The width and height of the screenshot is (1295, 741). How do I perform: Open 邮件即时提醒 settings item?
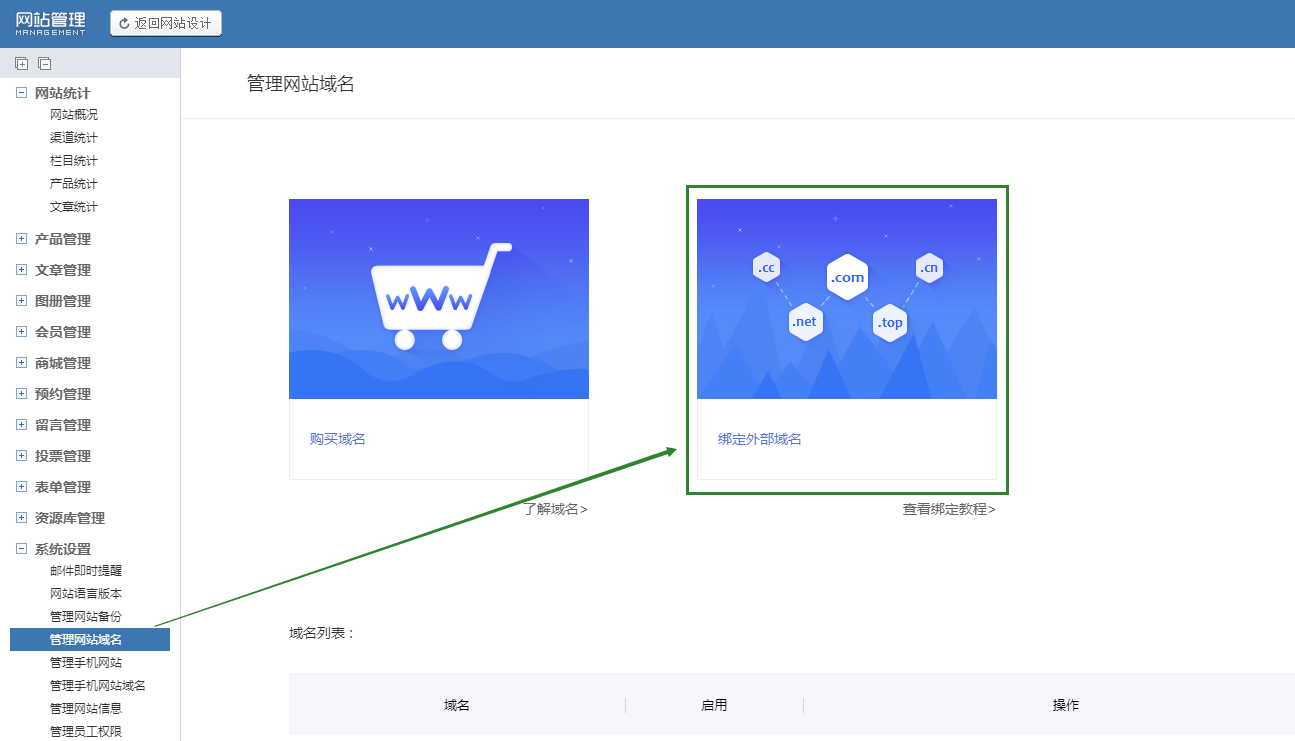point(86,571)
